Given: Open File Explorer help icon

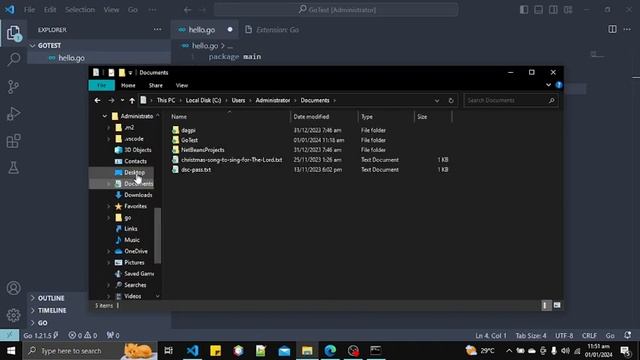Looking at the screenshot, I should tap(559, 85).
